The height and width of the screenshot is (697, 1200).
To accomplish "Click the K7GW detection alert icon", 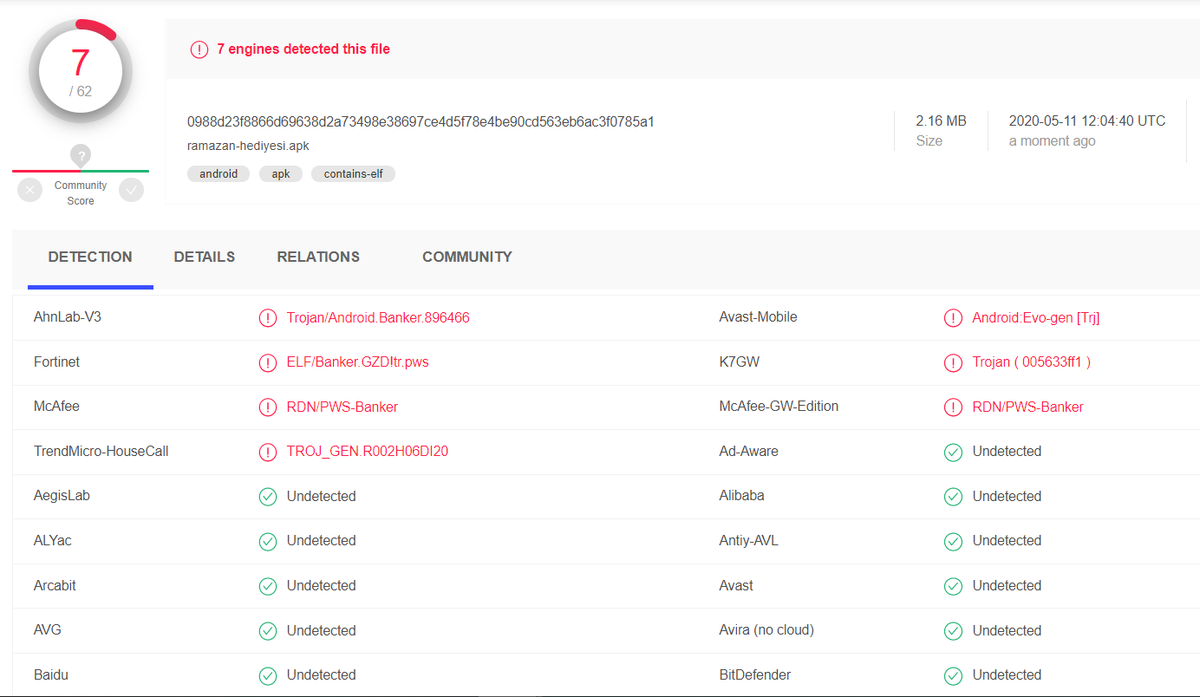I will 954,362.
